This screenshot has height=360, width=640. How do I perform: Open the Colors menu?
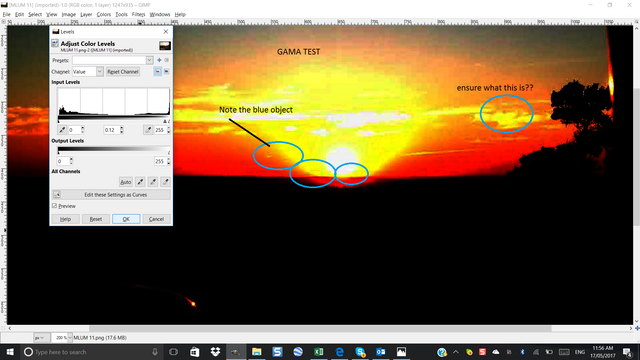click(104, 14)
